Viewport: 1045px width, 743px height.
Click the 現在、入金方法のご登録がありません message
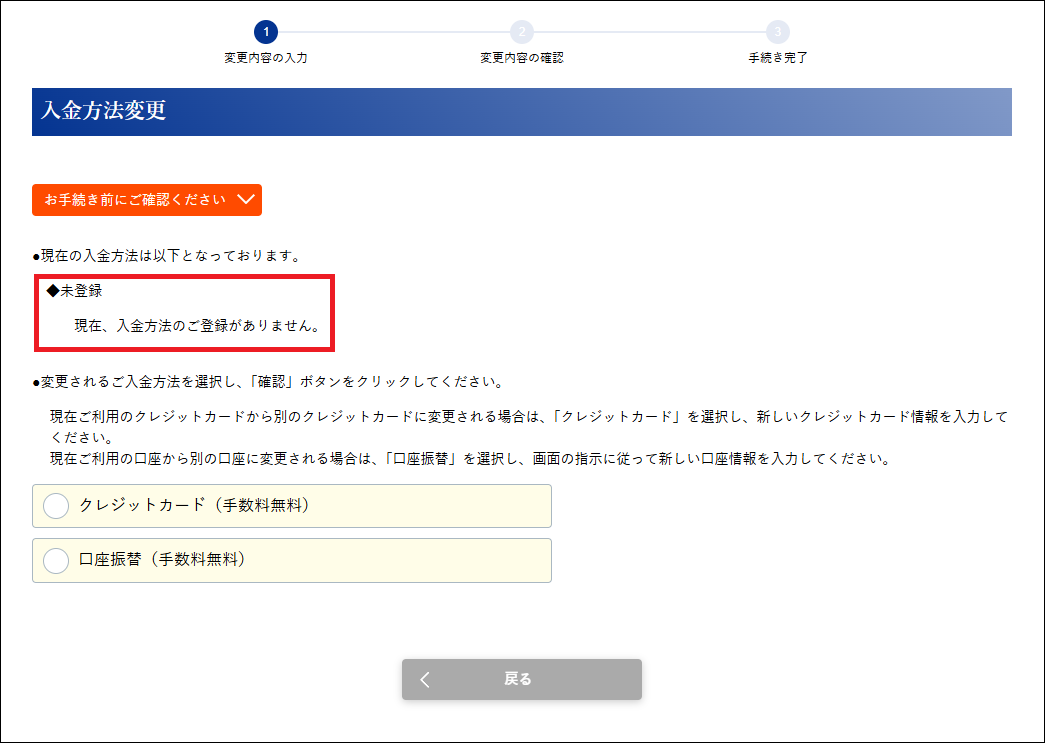click(197, 326)
